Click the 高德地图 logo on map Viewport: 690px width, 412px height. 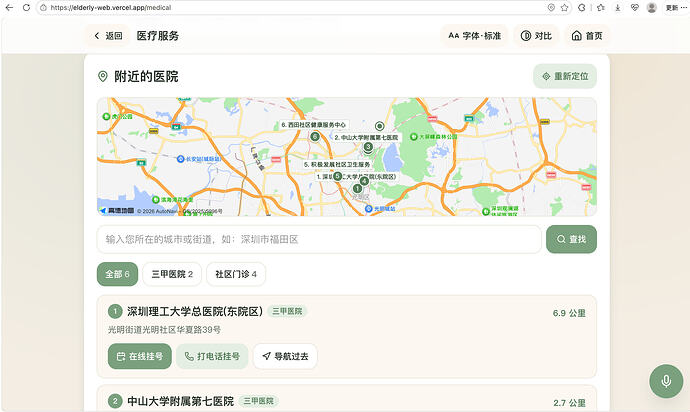(x=117, y=211)
